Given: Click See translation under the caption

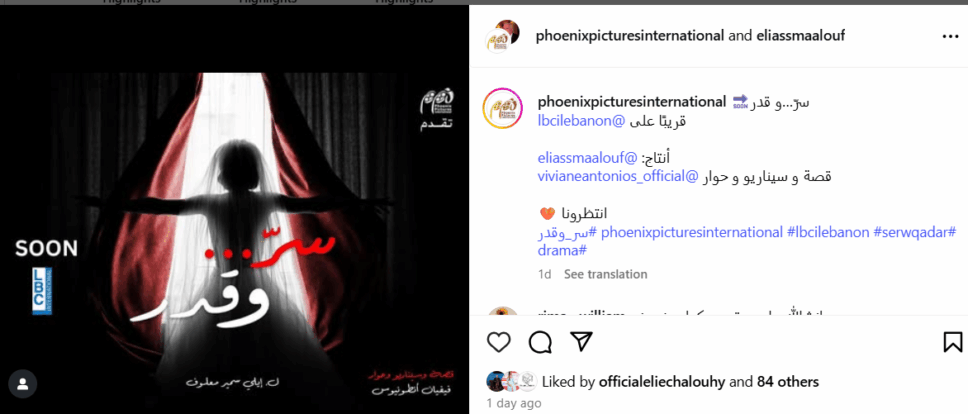Looking at the screenshot, I should (x=606, y=274).
